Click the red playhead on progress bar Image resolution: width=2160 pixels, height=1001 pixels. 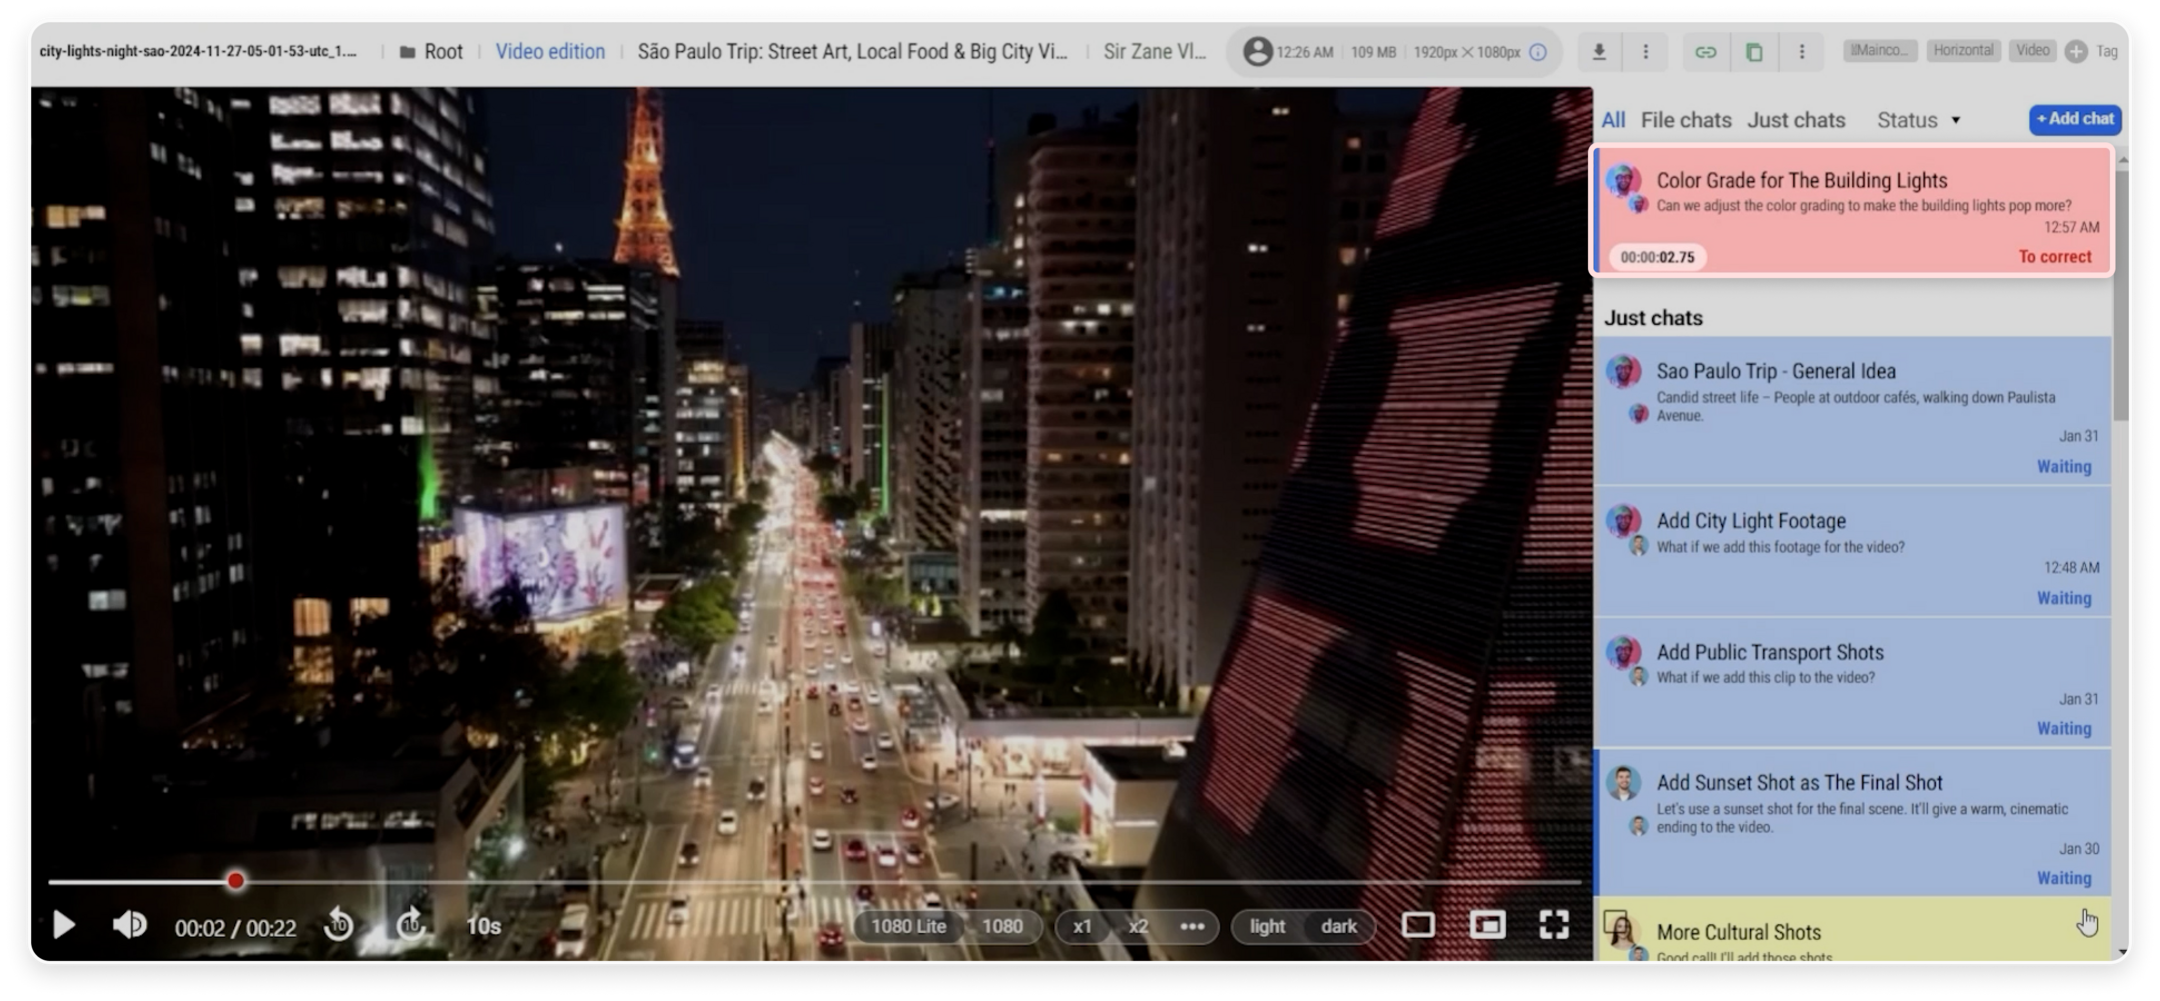(235, 881)
